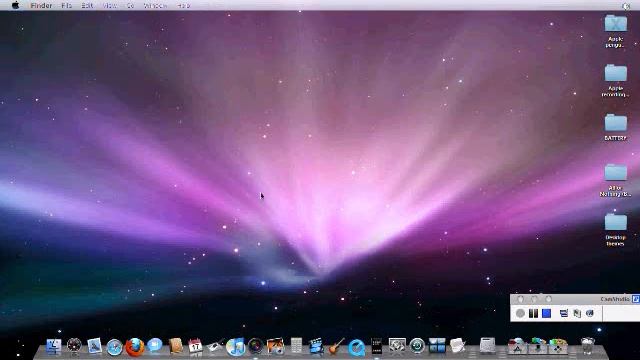Open the Finder menu in the menu bar

pyautogui.click(x=41, y=6)
